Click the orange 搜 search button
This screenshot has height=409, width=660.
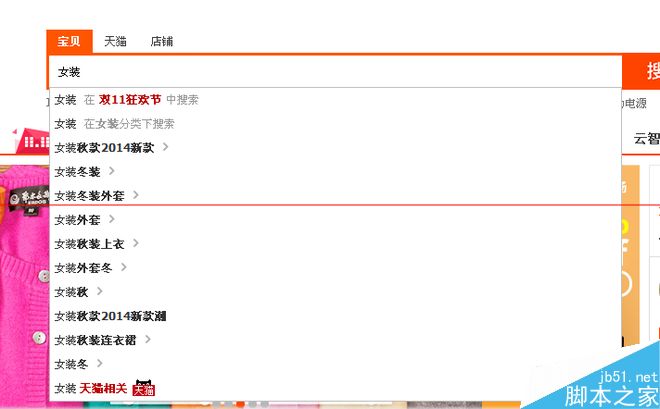pos(641,71)
